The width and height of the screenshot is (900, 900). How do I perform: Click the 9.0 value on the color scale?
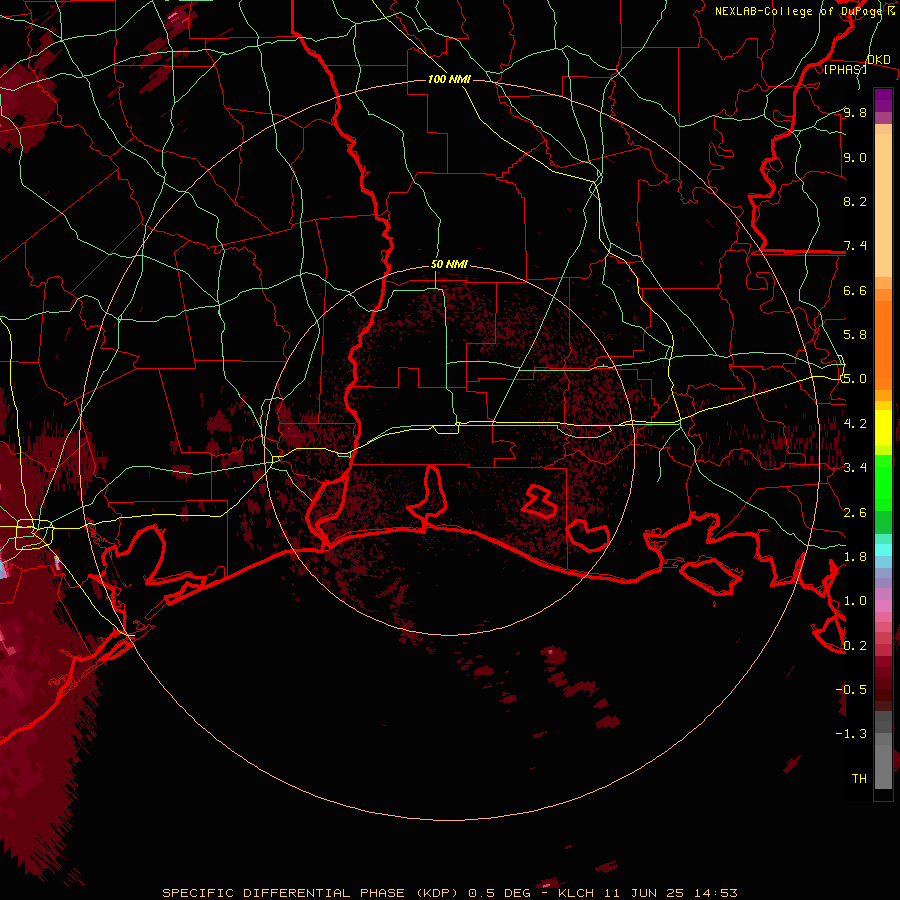[x=855, y=157]
